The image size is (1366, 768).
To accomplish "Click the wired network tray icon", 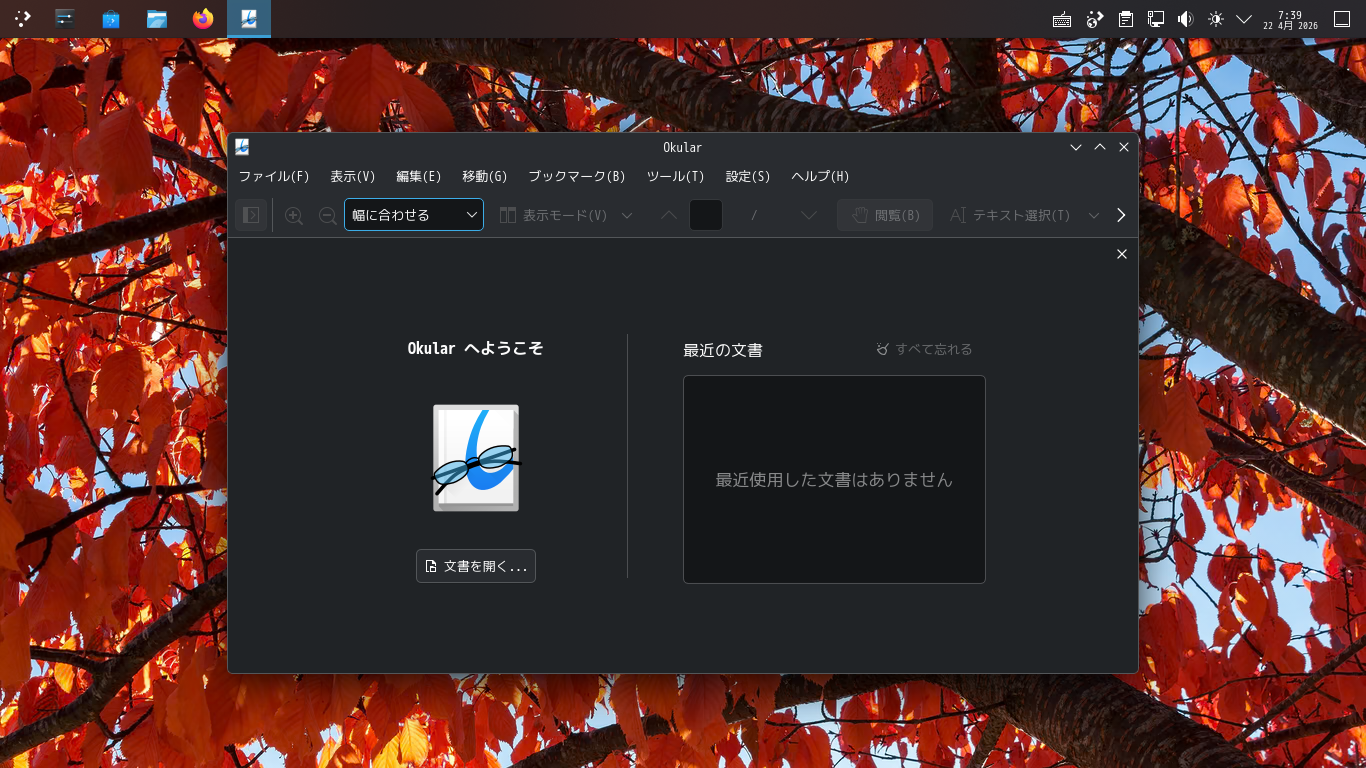I will [1156, 19].
